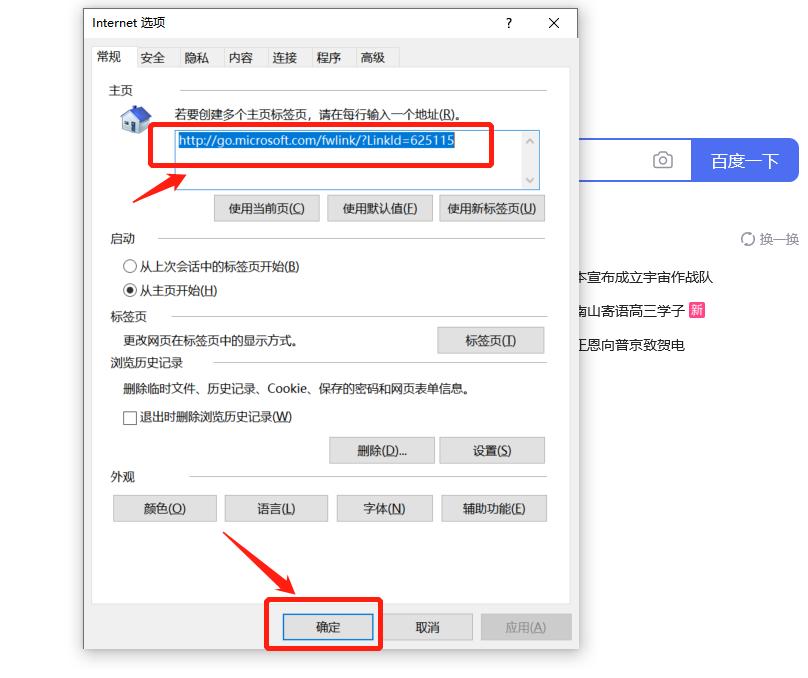Click the homepage text area scrollbar
Screen dimensions: 808x678
pos(531,160)
